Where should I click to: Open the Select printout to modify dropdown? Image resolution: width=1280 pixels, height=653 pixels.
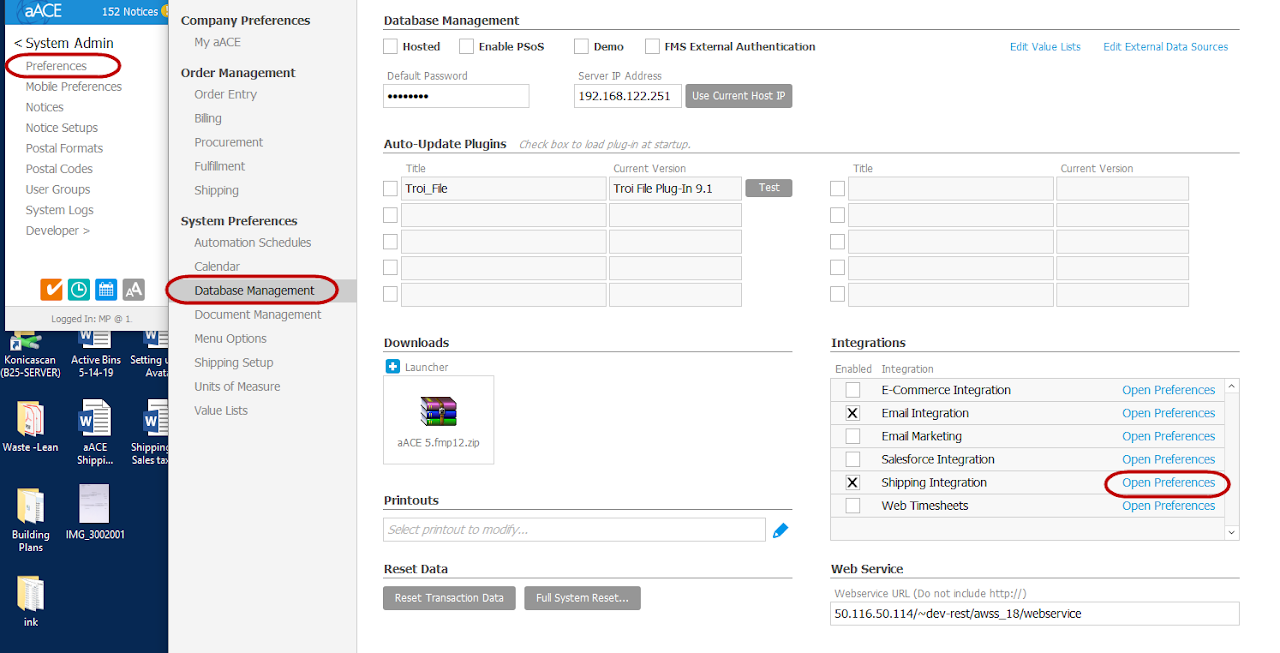pyautogui.click(x=574, y=530)
